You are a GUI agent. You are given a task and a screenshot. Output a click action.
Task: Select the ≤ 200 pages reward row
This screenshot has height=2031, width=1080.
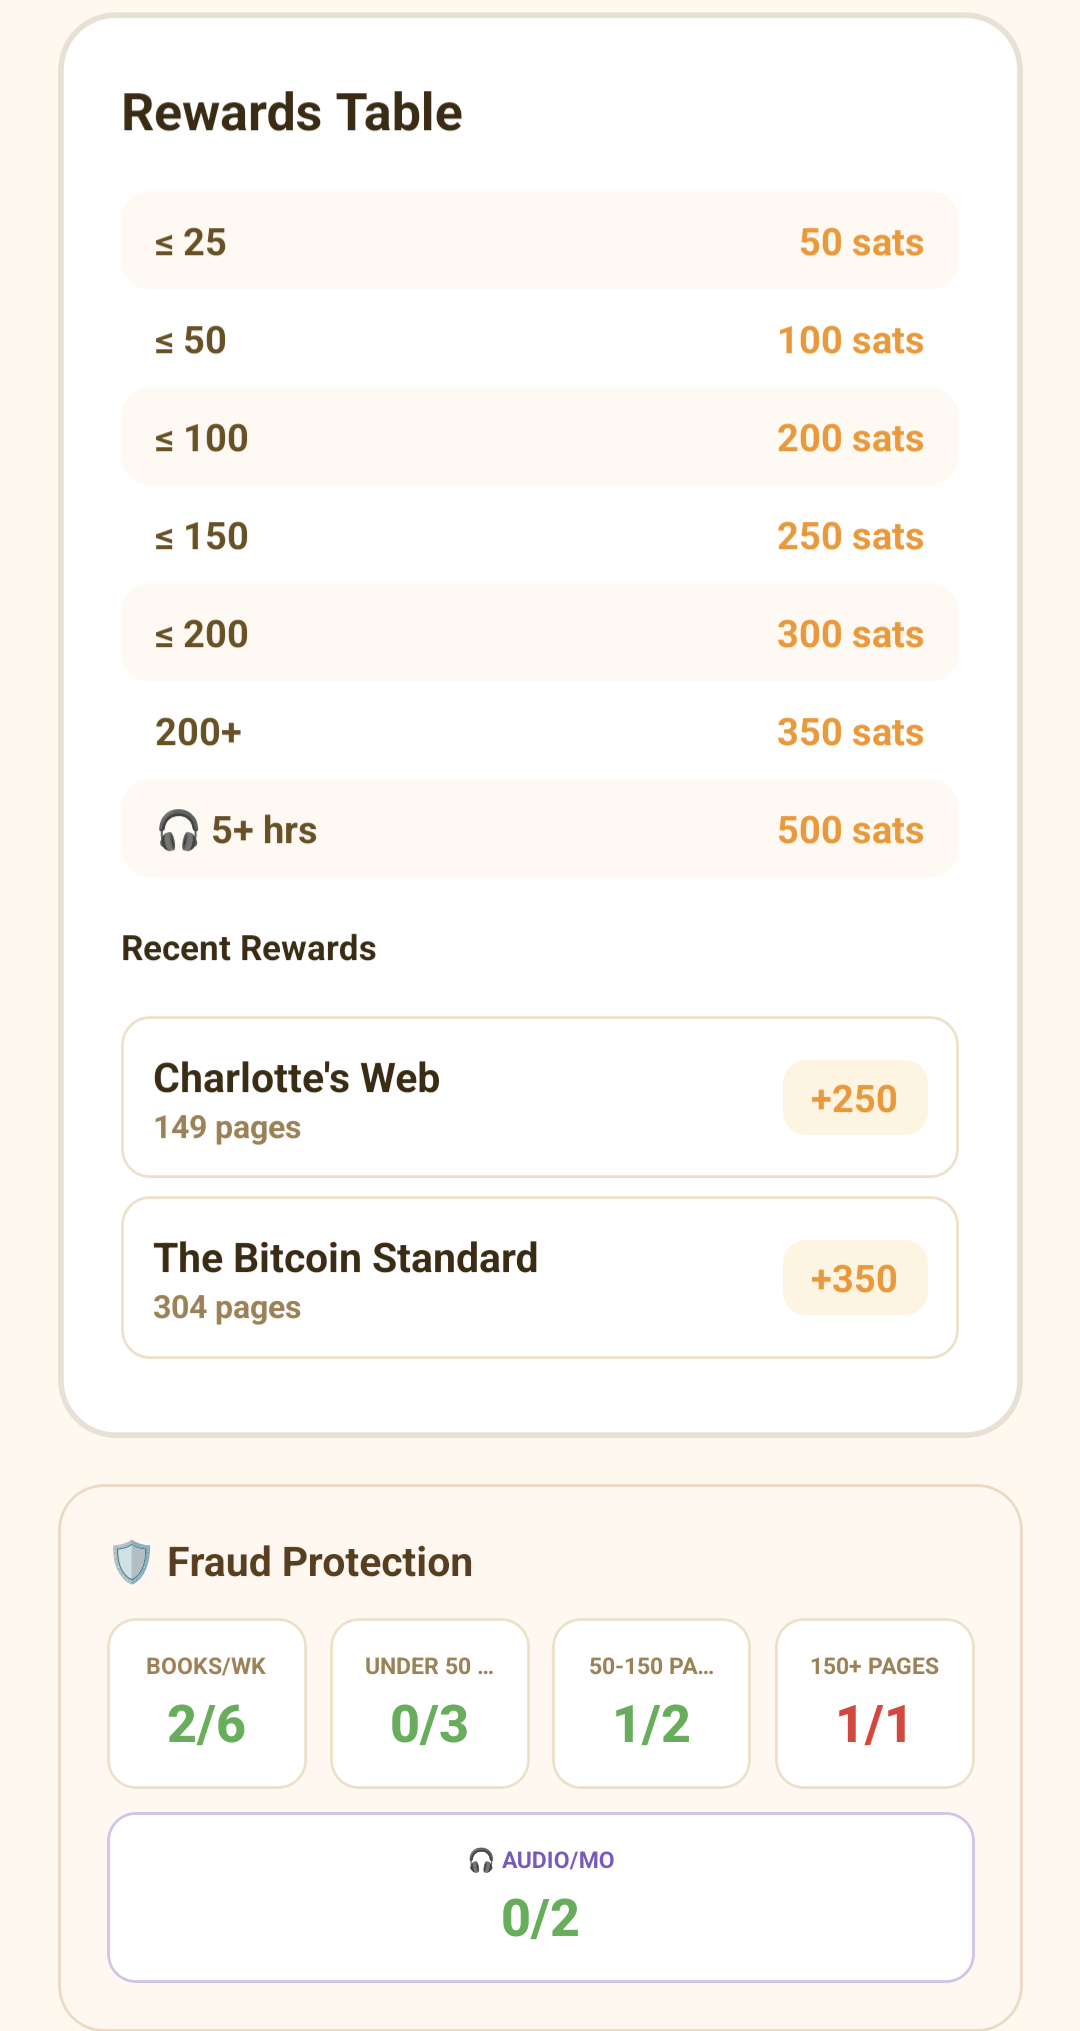[540, 633]
